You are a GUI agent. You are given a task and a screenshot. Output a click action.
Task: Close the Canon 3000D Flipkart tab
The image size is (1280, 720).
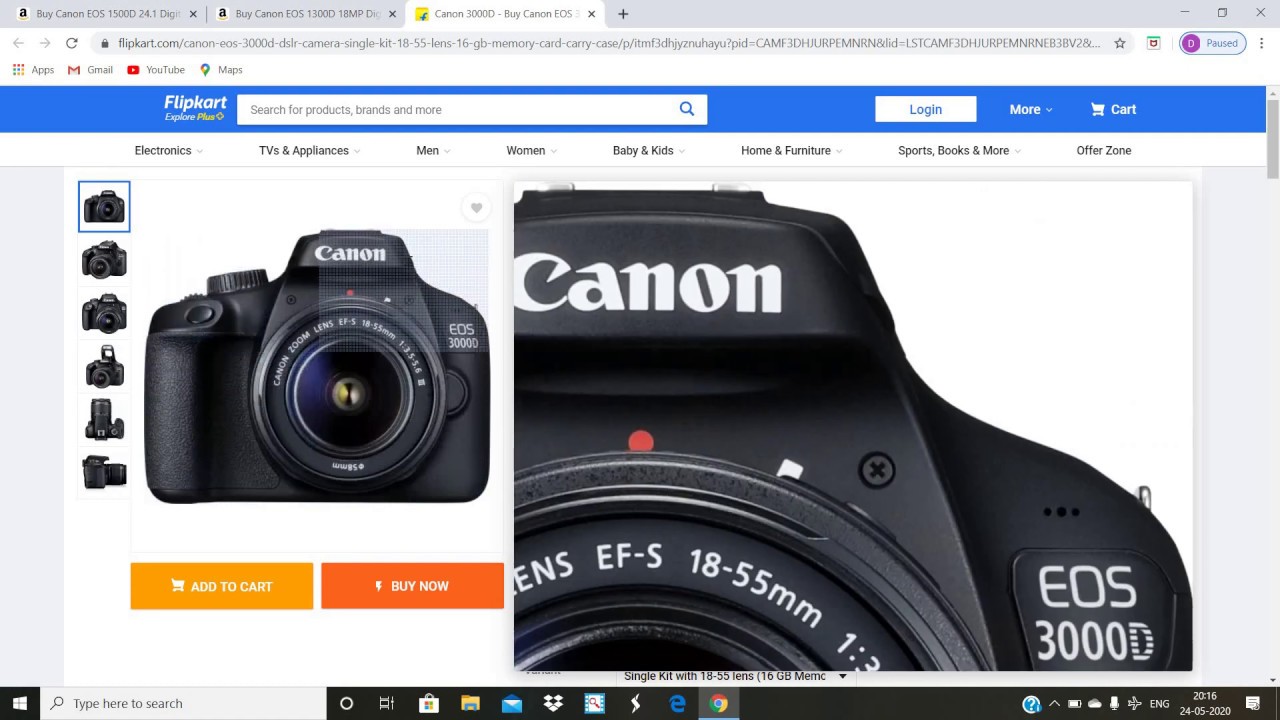(x=592, y=14)
